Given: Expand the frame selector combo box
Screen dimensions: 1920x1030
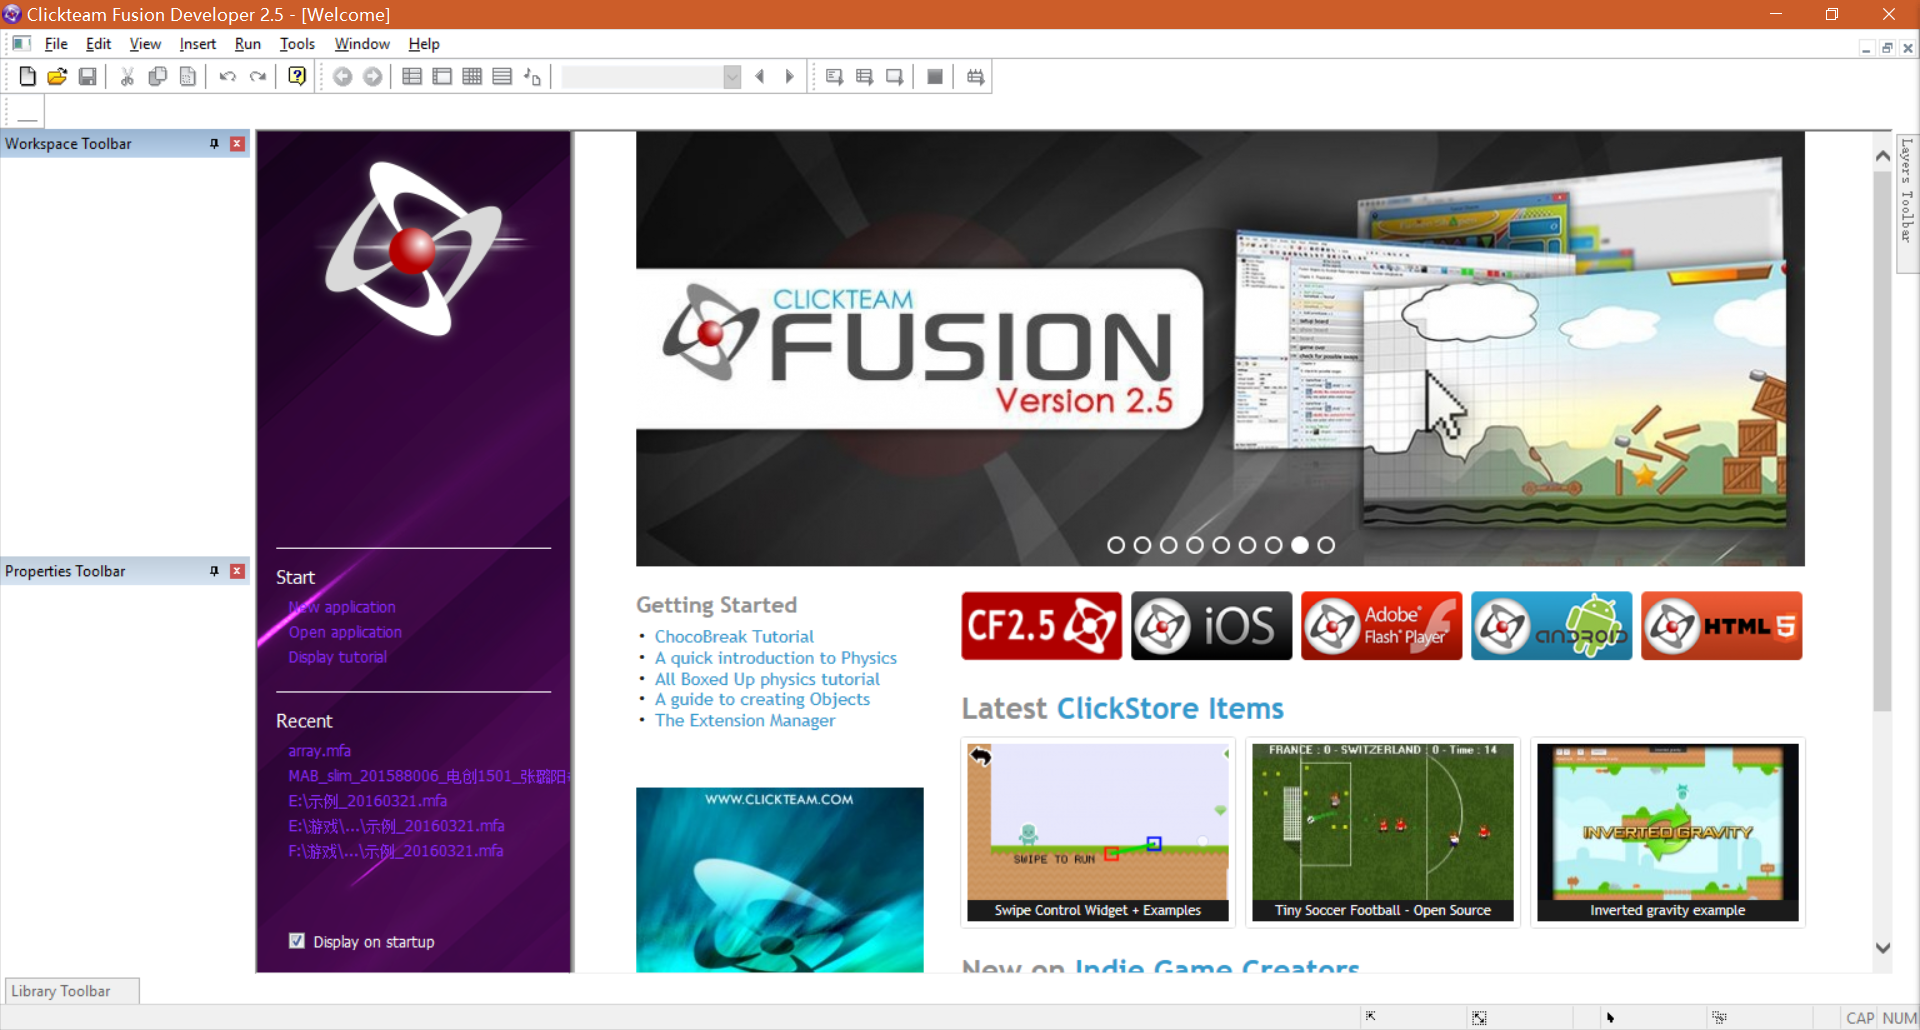Looking at the screenshot, I should [732, 77].
